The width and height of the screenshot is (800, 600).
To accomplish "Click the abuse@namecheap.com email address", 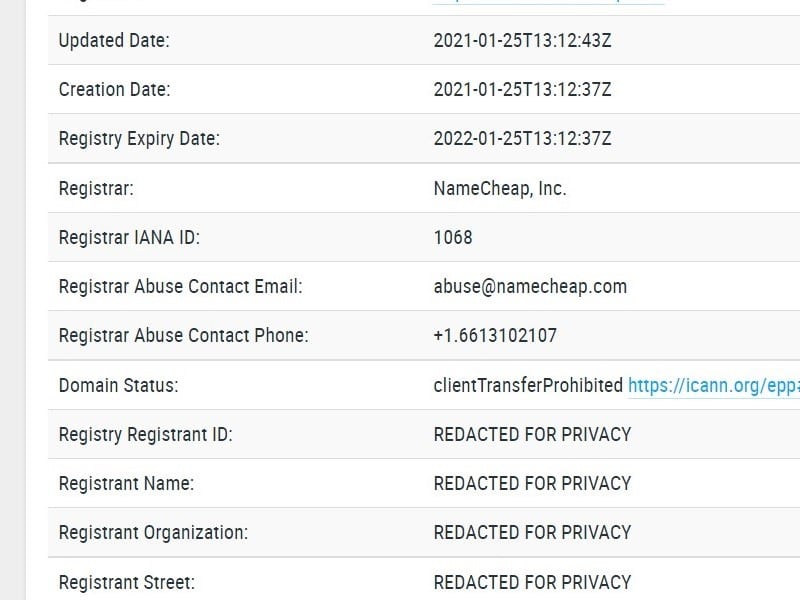I will (530, 286).
